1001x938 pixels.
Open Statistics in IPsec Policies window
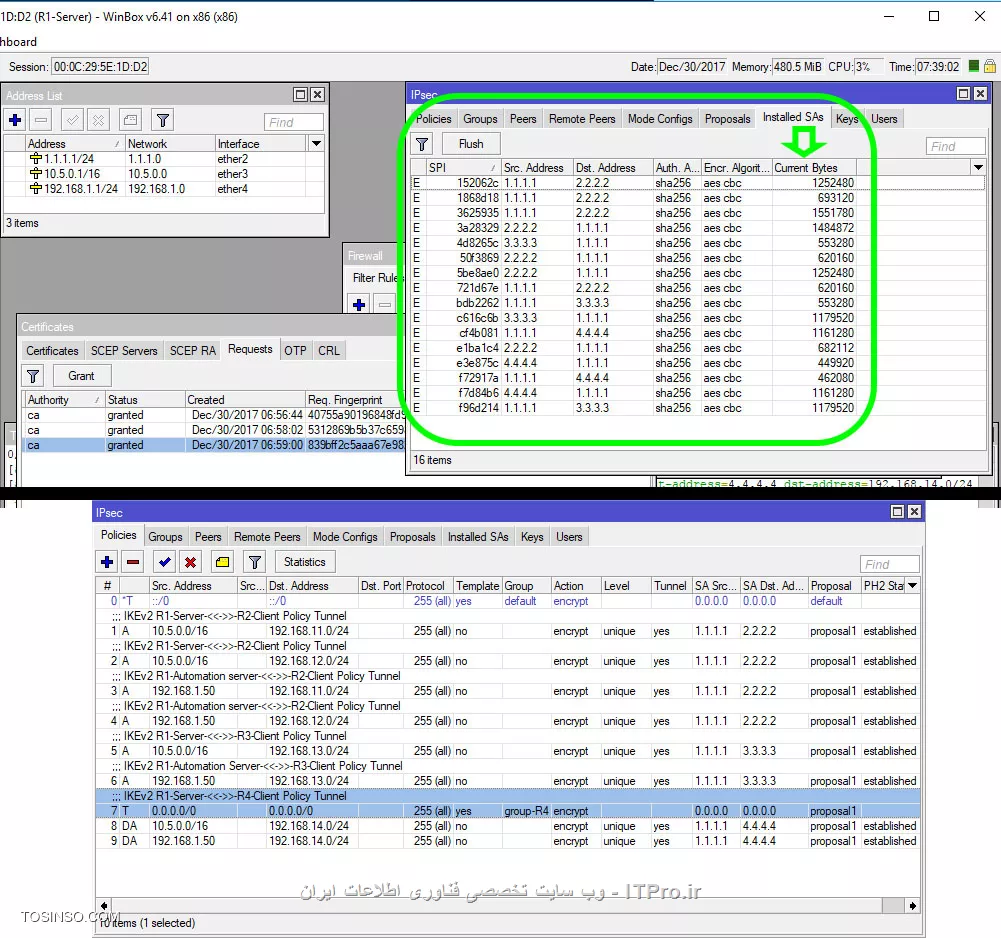(305, 562)
